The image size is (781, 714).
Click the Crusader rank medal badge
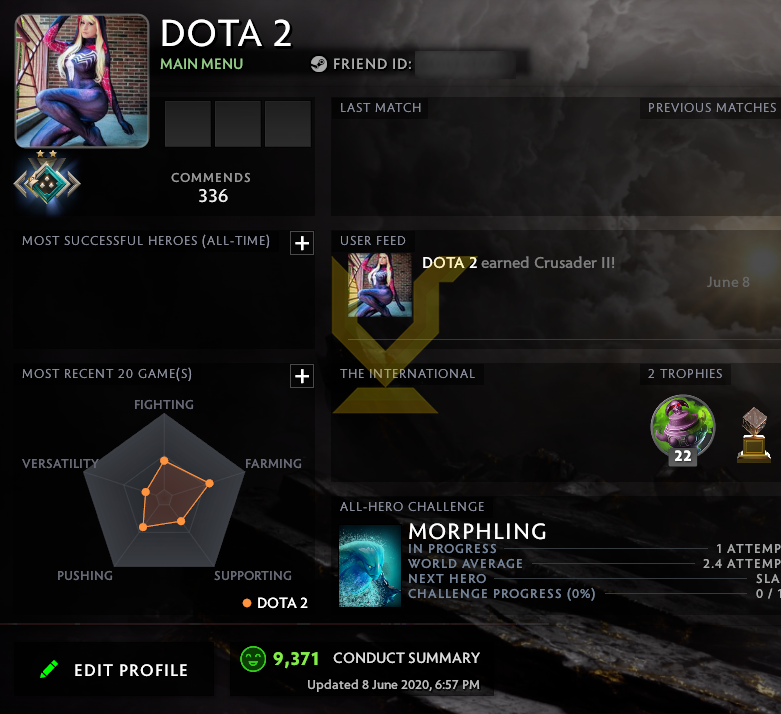(x=47, y=181)
